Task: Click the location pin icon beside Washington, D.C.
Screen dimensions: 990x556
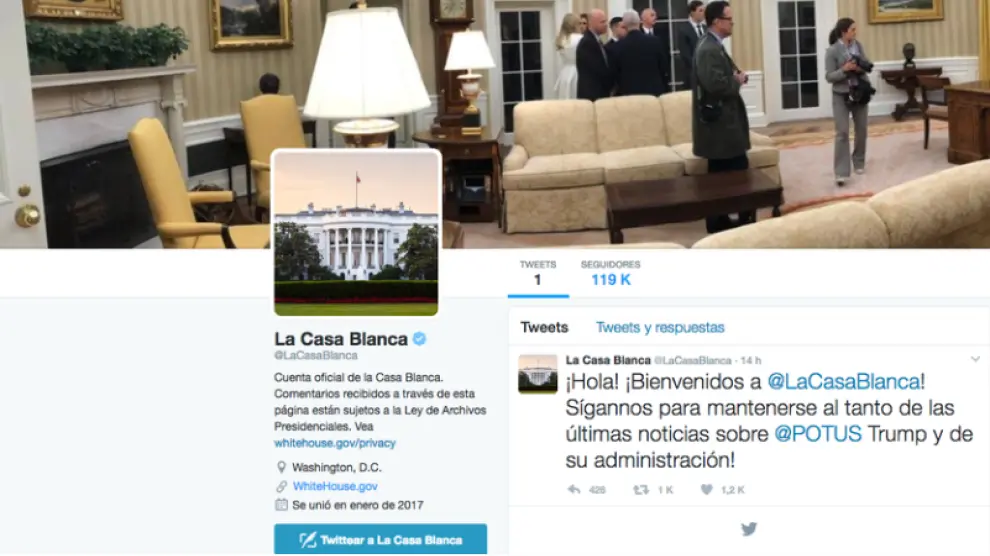Action: [281, 468]
